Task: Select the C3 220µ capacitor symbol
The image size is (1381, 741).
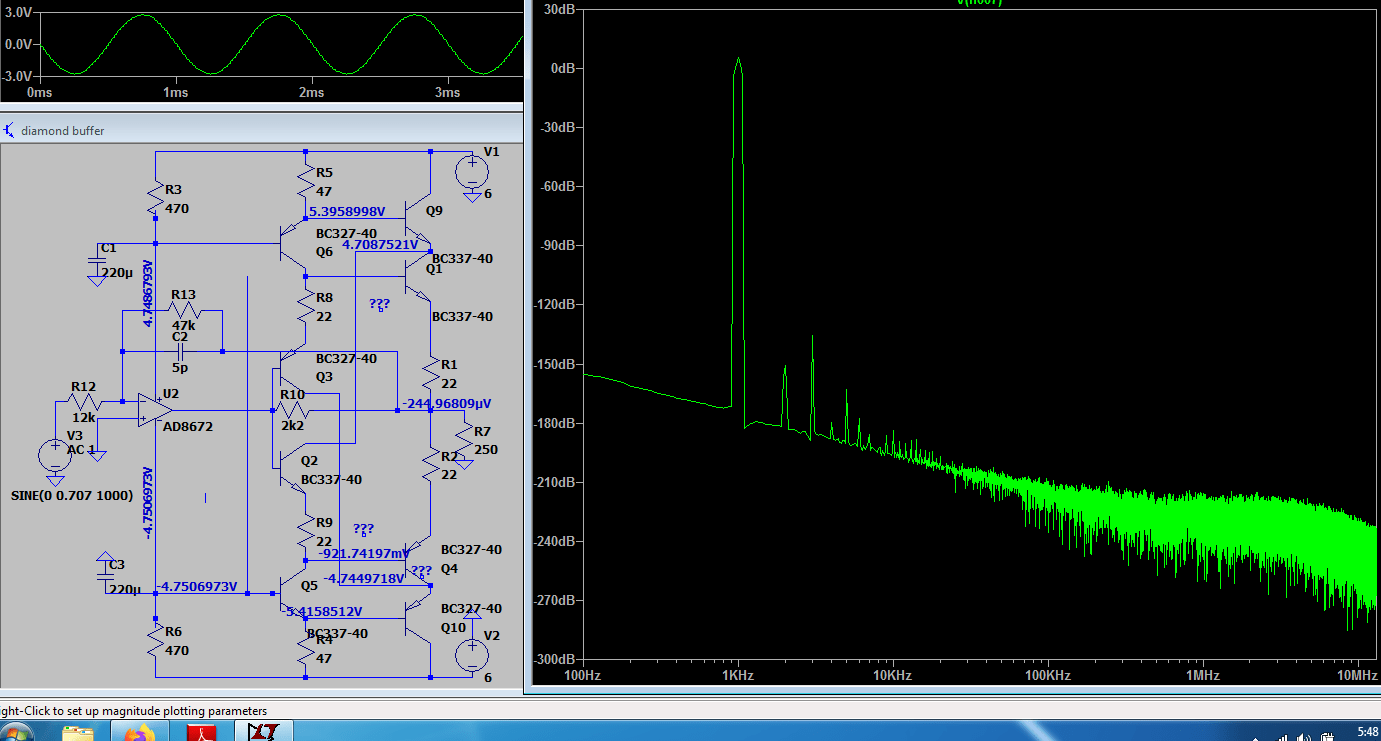Action: pos(104,577)
